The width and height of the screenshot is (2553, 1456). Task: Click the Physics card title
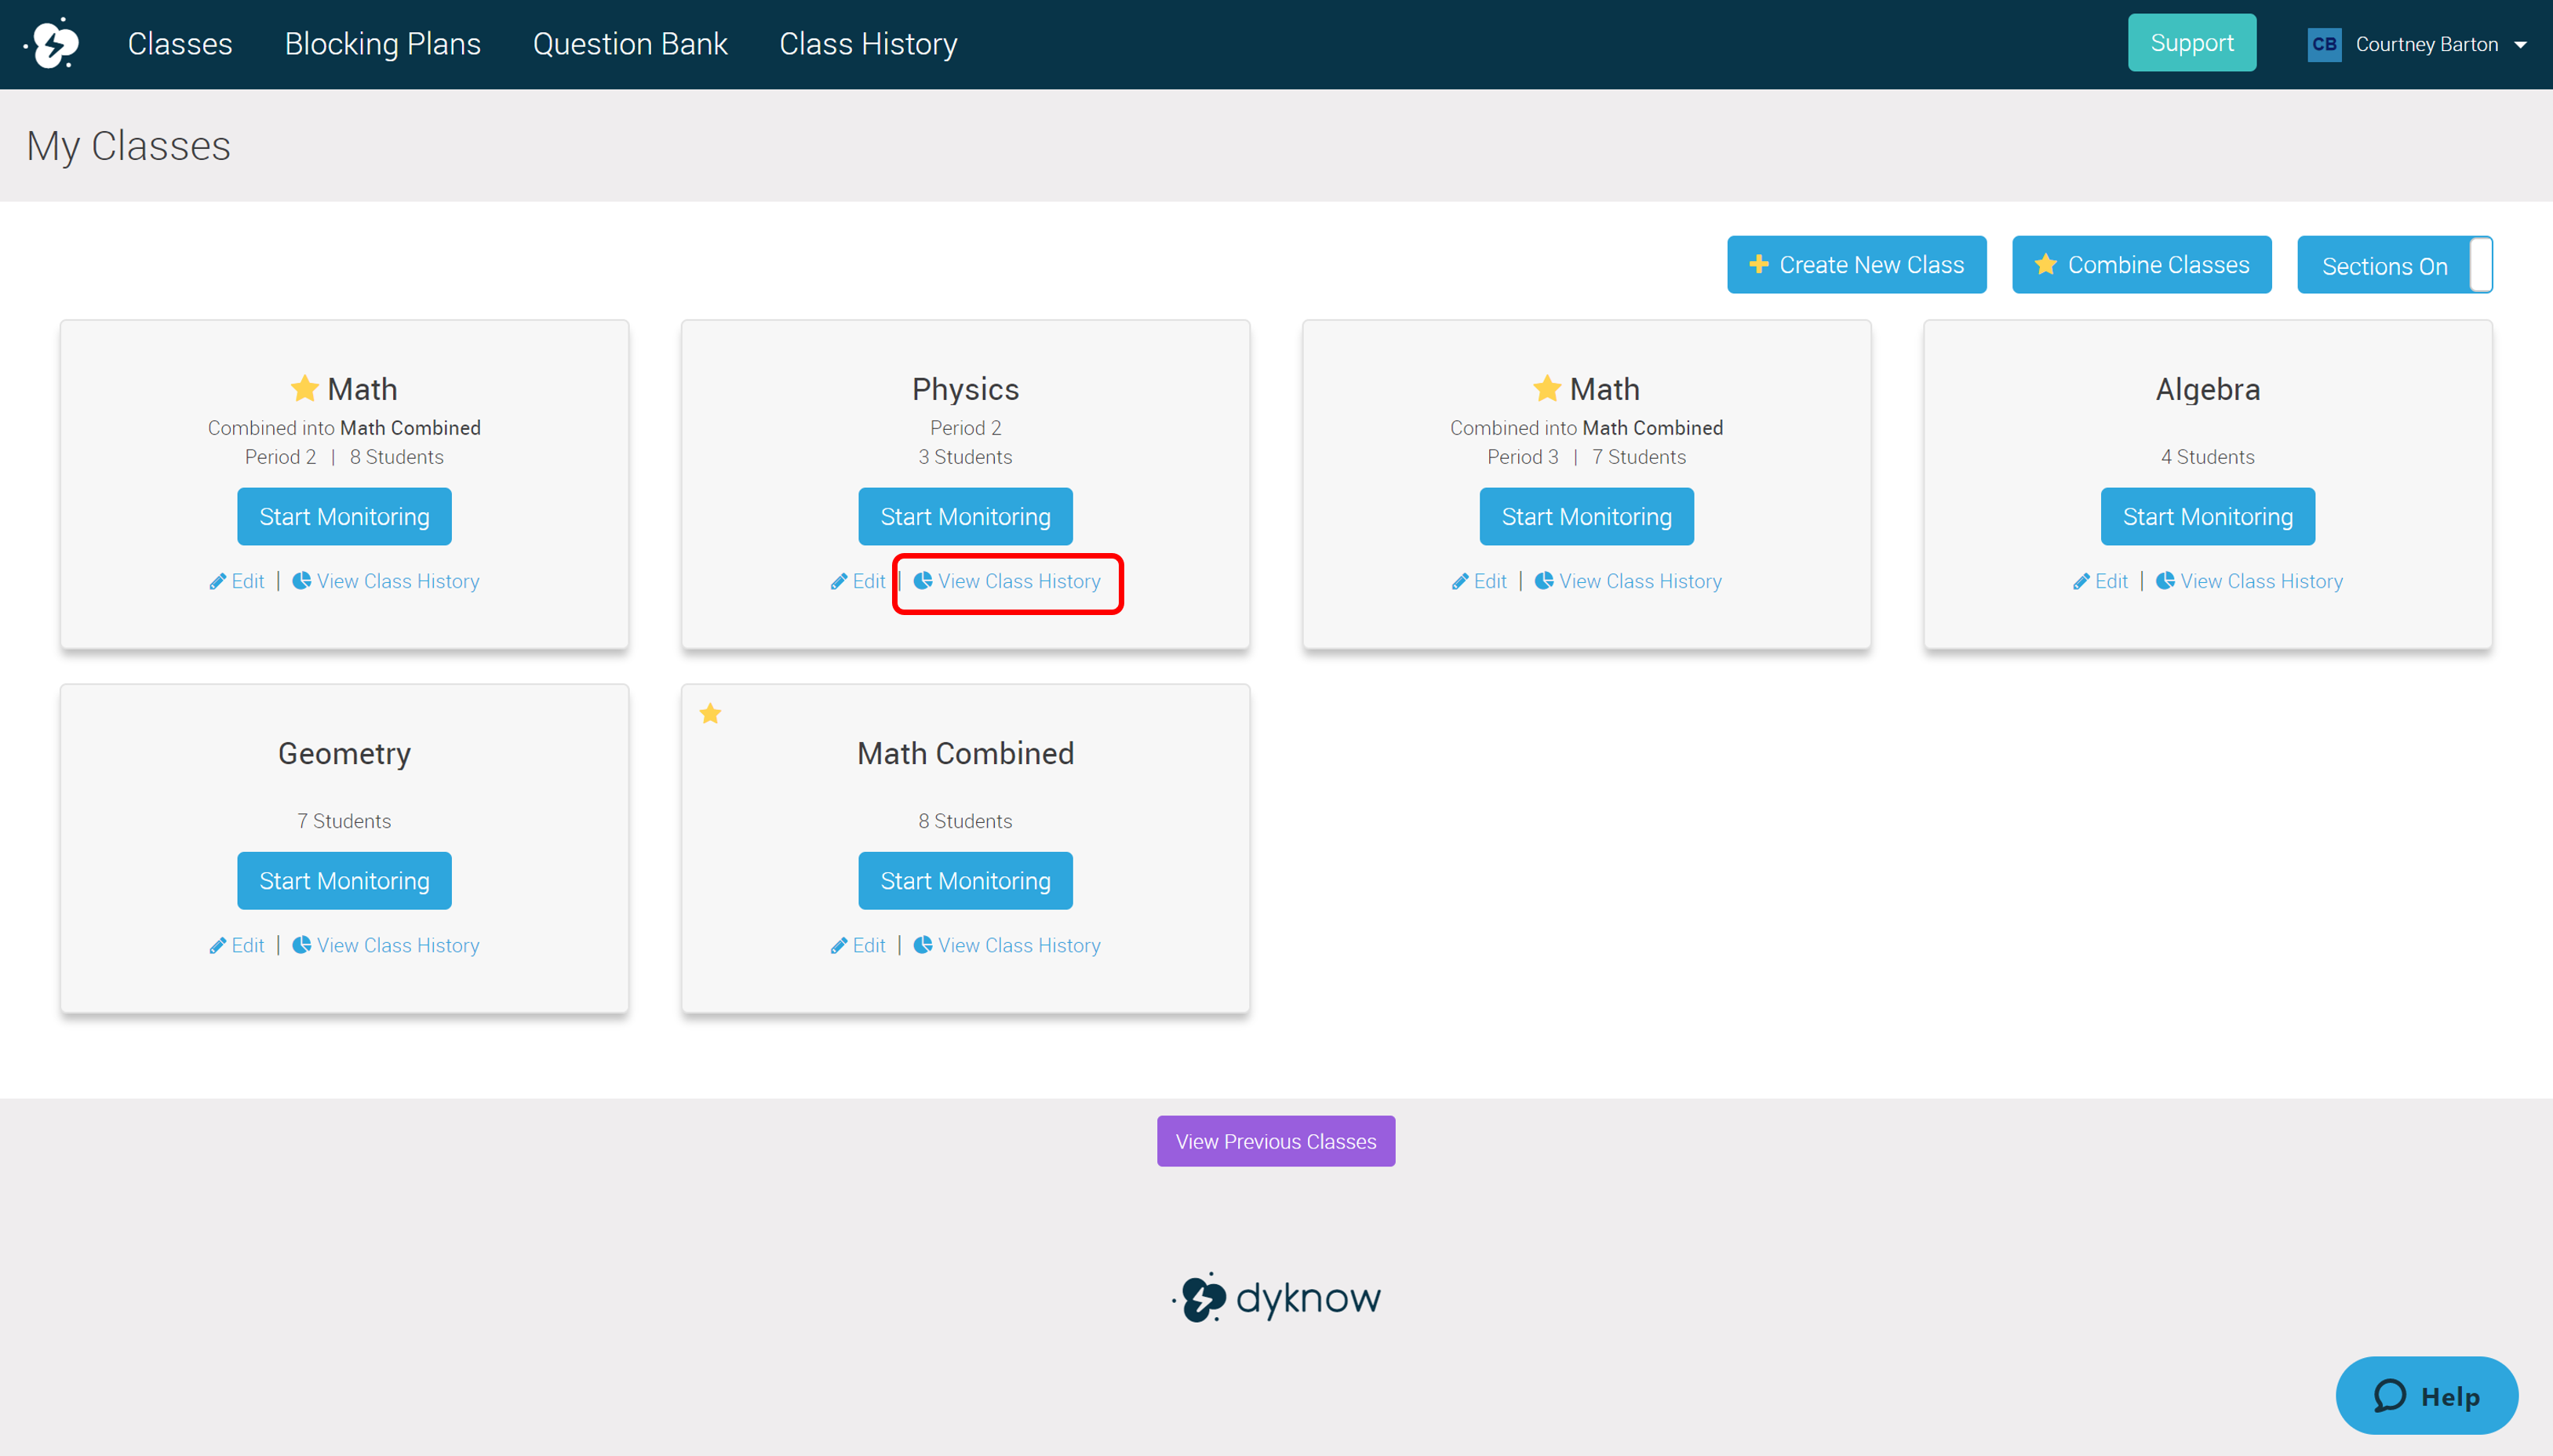point(965,389)
